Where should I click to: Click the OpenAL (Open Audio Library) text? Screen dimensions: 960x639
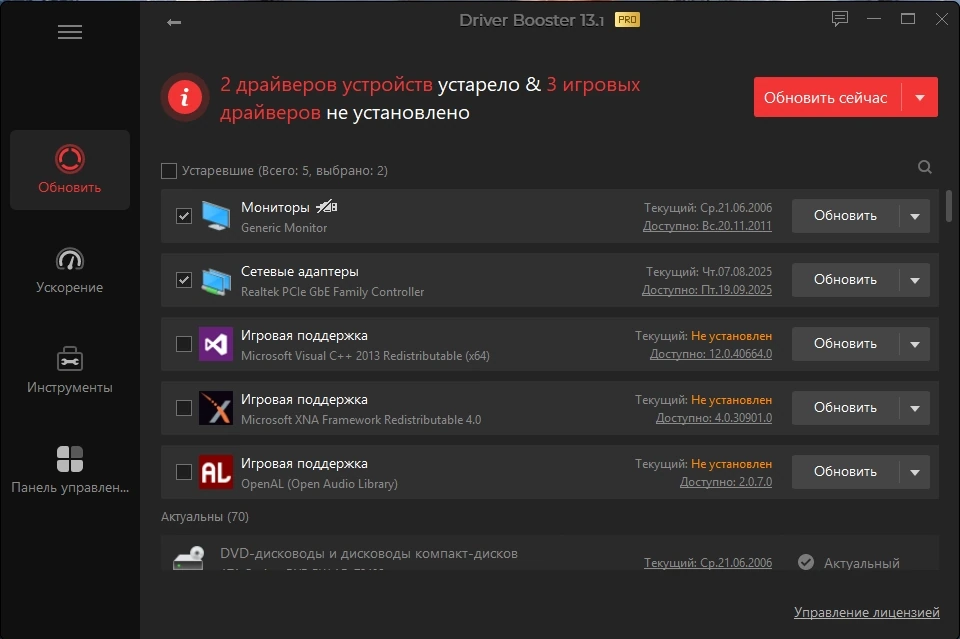[319, 484]
